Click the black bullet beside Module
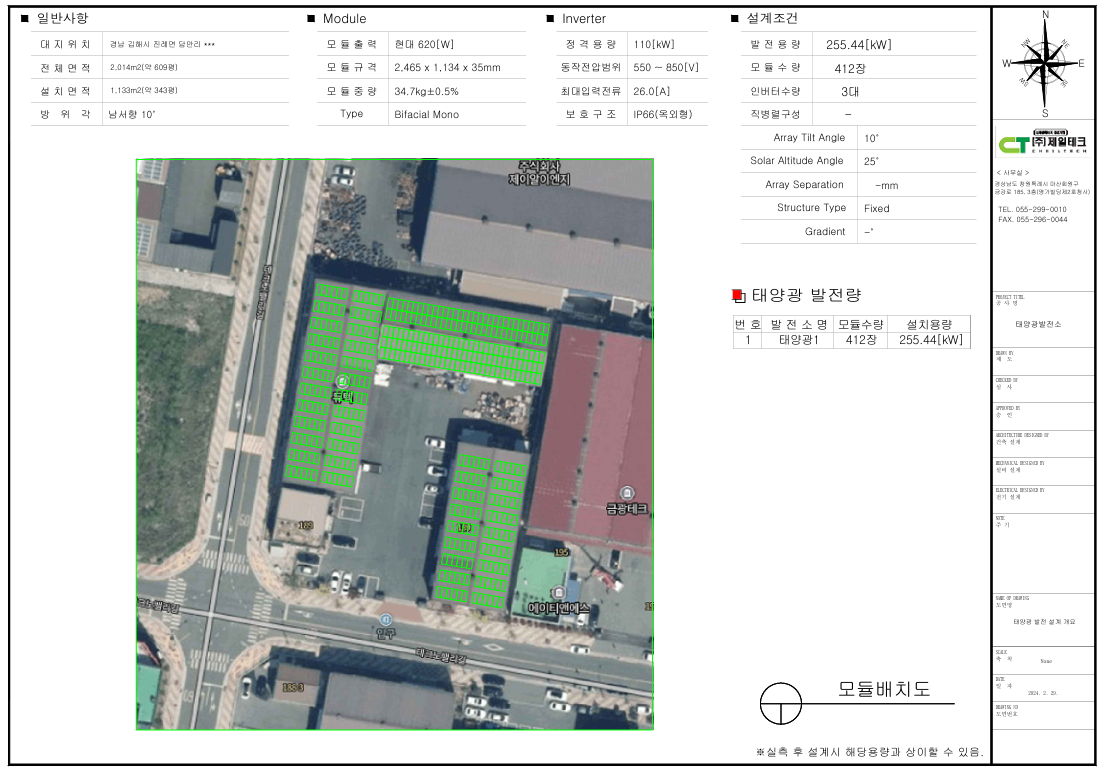Image resolution: width=1104 pixels, height=773 pixels. pos(311,19)
